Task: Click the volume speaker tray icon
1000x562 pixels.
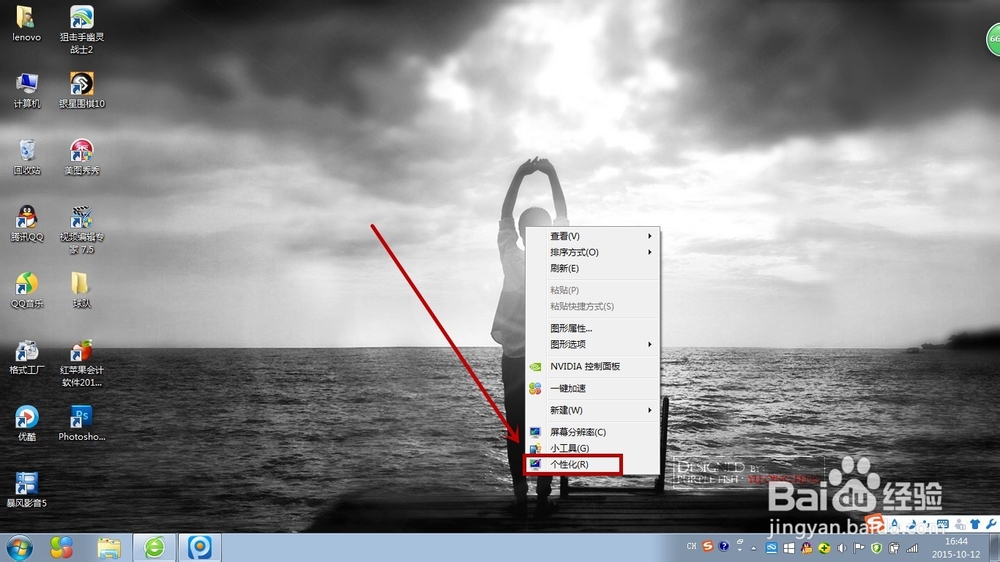Action: (x=842, y=548)
